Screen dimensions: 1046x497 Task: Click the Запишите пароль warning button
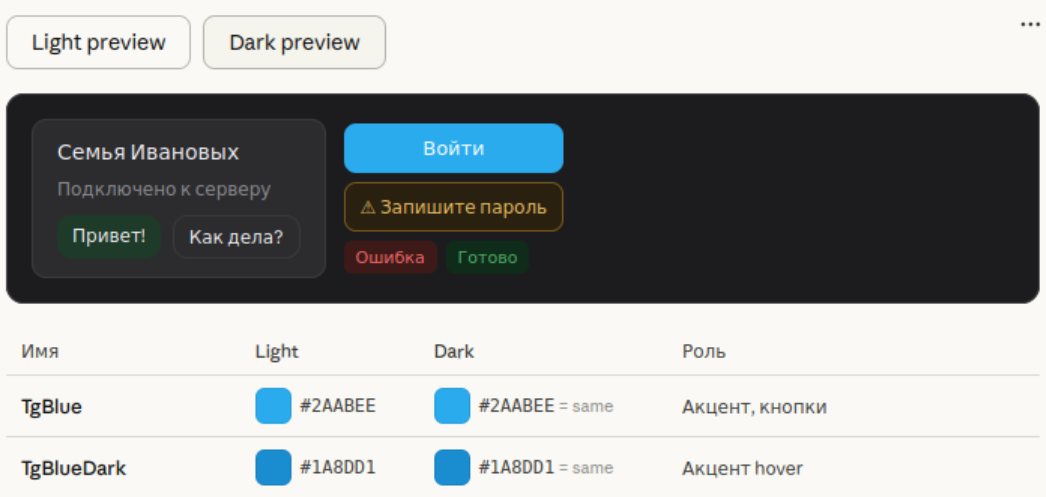(x=454, y=207)
